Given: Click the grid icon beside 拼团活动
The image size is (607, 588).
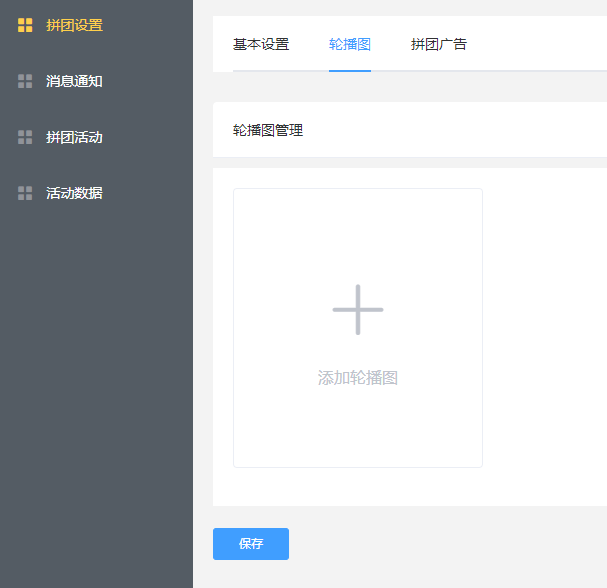Looking at the screenshot, I should point(25,137).
